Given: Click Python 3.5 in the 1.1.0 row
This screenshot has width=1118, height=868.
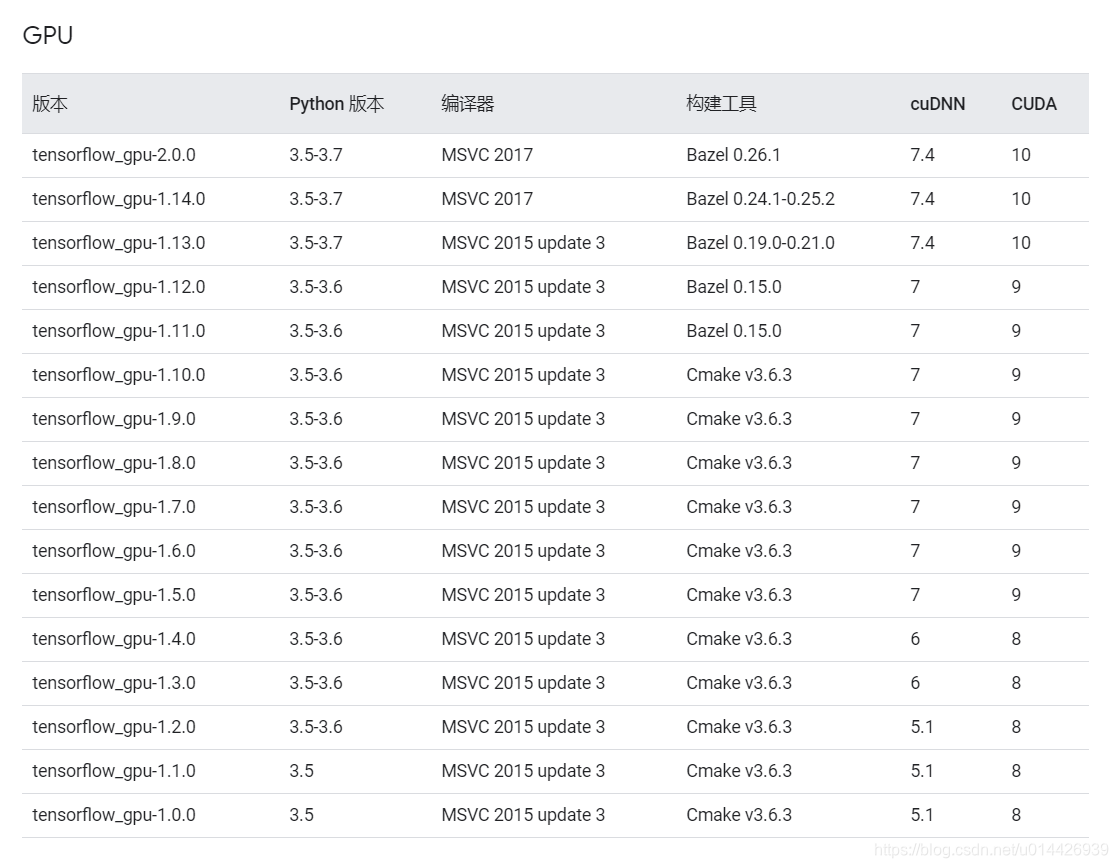Looking at the screenshot, I should [302, 772].
